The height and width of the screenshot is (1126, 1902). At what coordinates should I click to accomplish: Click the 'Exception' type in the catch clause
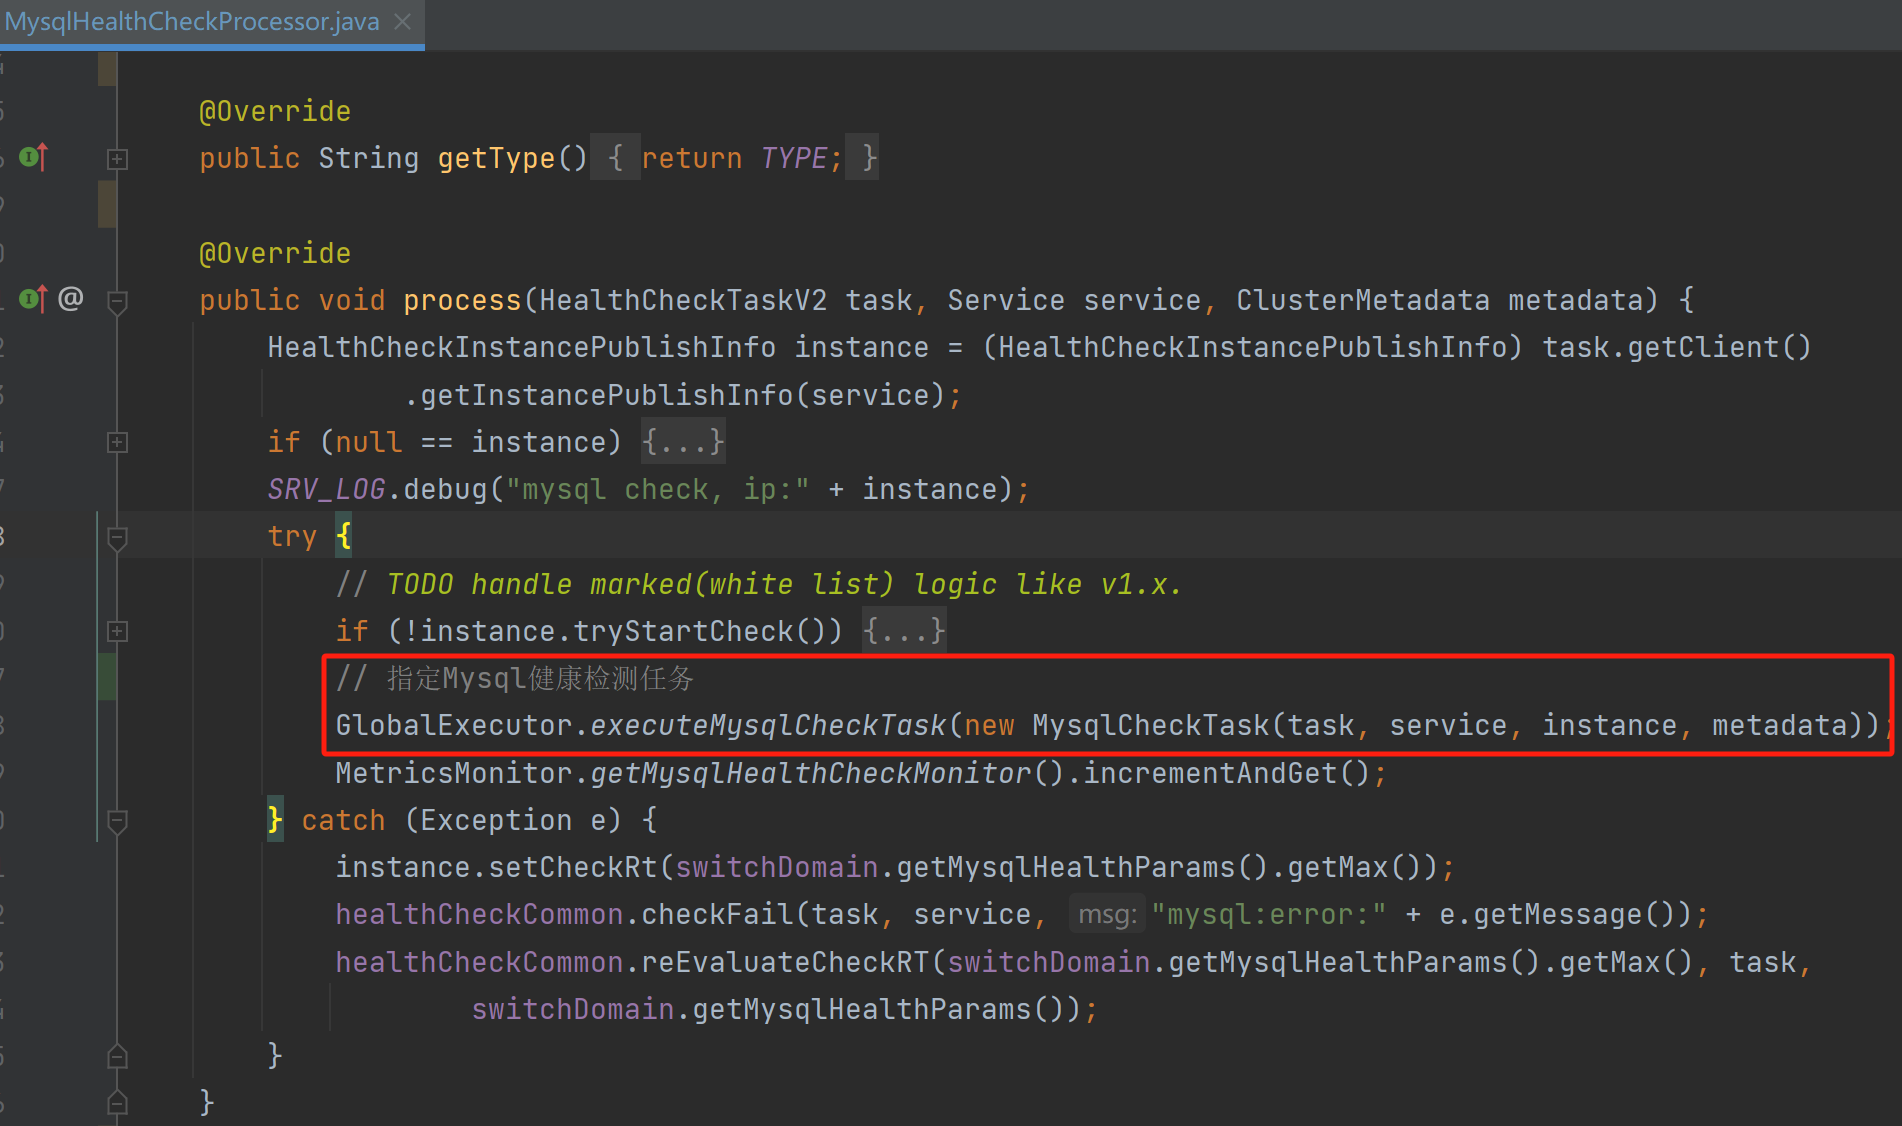[x=496, y=820]
